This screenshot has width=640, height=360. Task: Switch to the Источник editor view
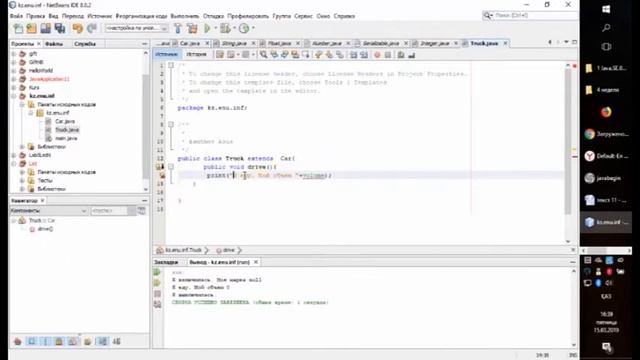[167, 54]
